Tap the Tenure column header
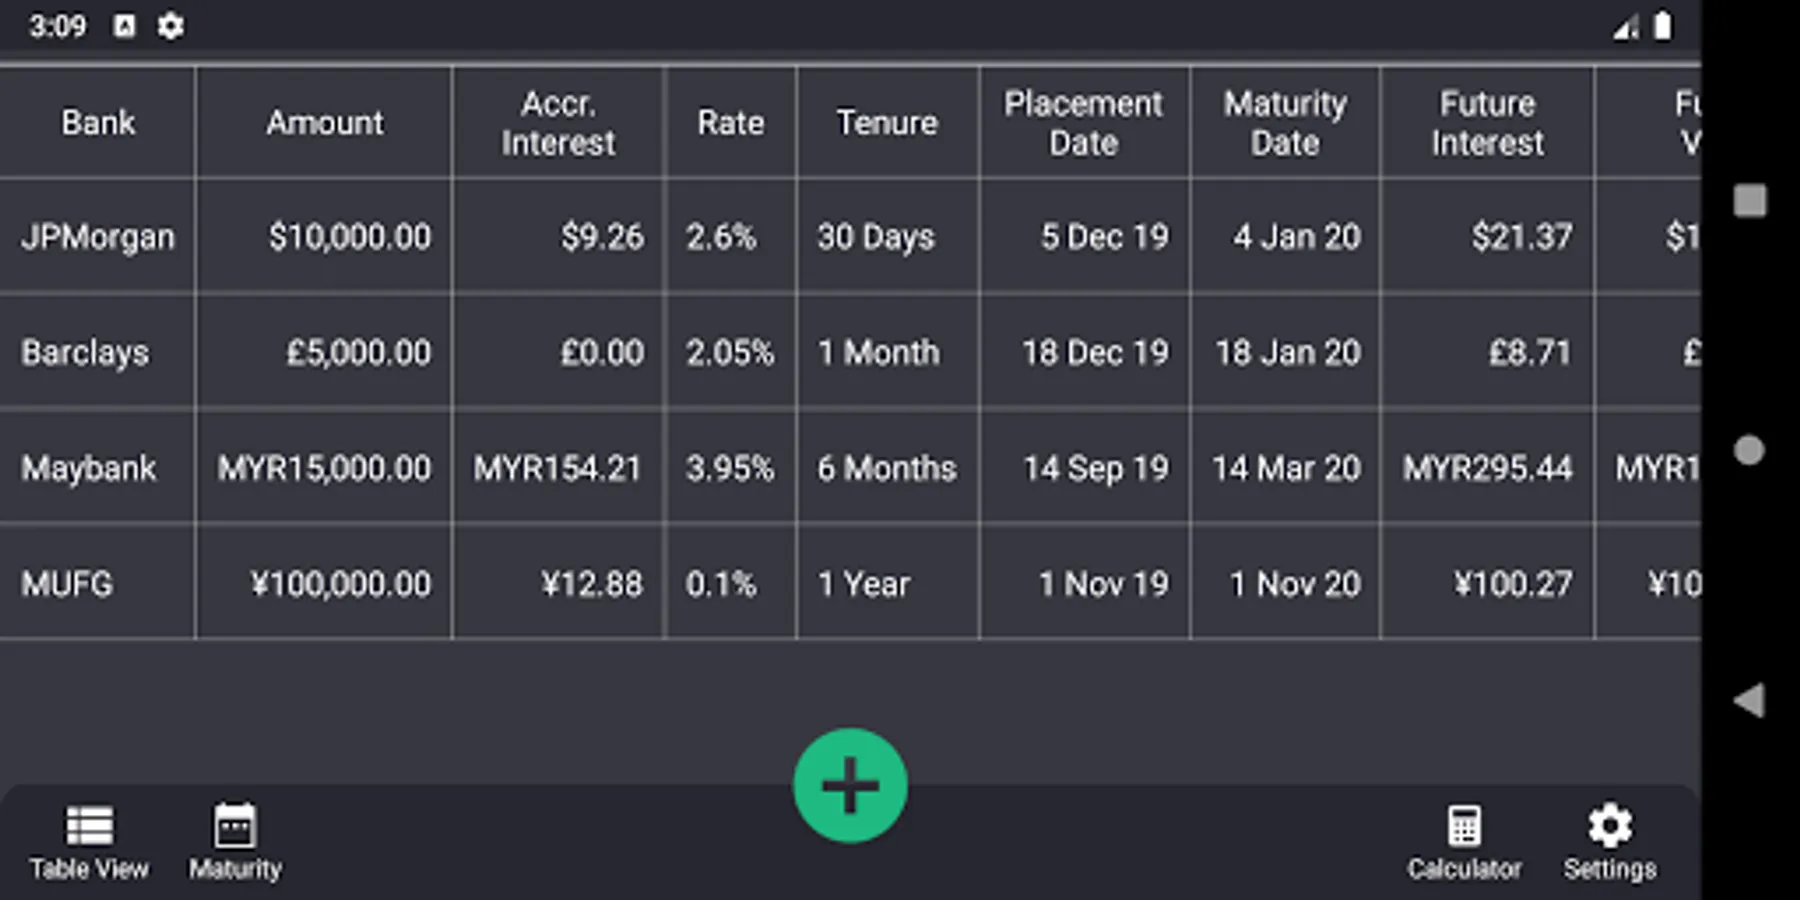1800x900 pixels. click(887, 123)
